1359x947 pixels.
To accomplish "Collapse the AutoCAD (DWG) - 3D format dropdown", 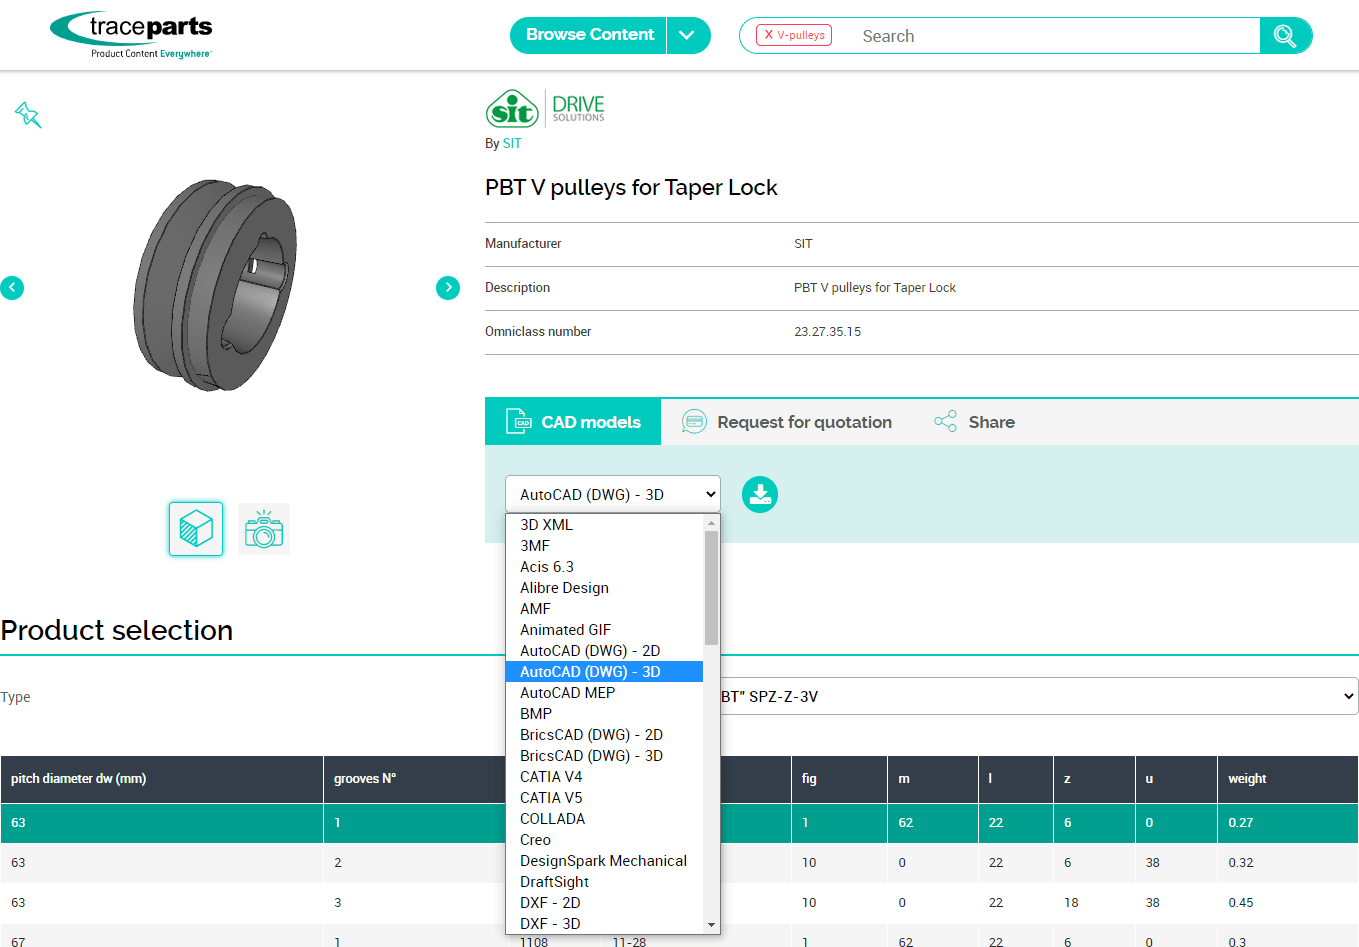I will point(612,494).
